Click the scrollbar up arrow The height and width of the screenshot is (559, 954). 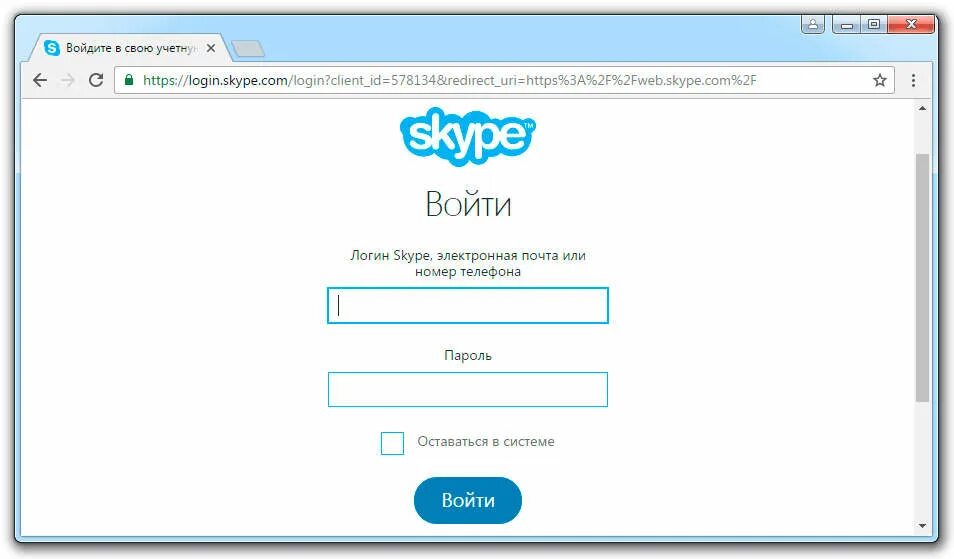(922, 108)
